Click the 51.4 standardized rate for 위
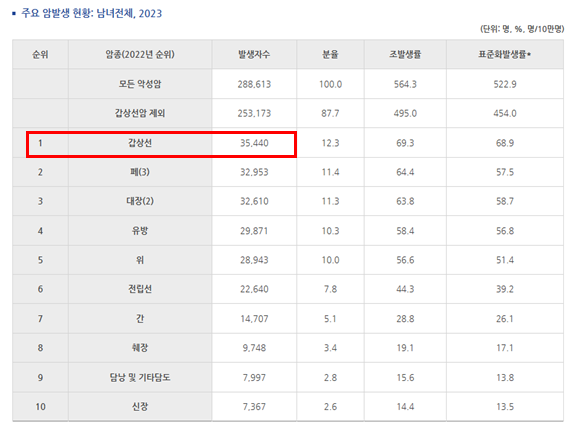The image size is (577, 431). [x=505, y=260]
